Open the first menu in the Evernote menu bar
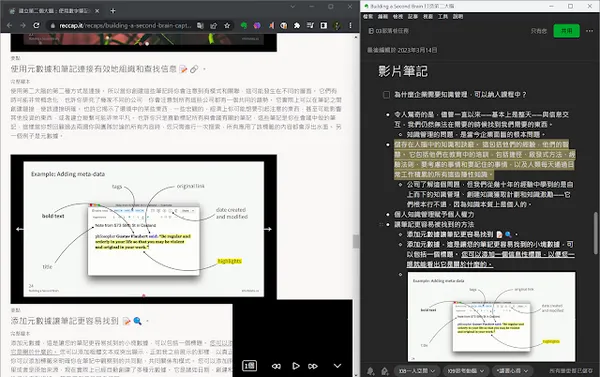 pyautogui.click(x=368, y=16)
